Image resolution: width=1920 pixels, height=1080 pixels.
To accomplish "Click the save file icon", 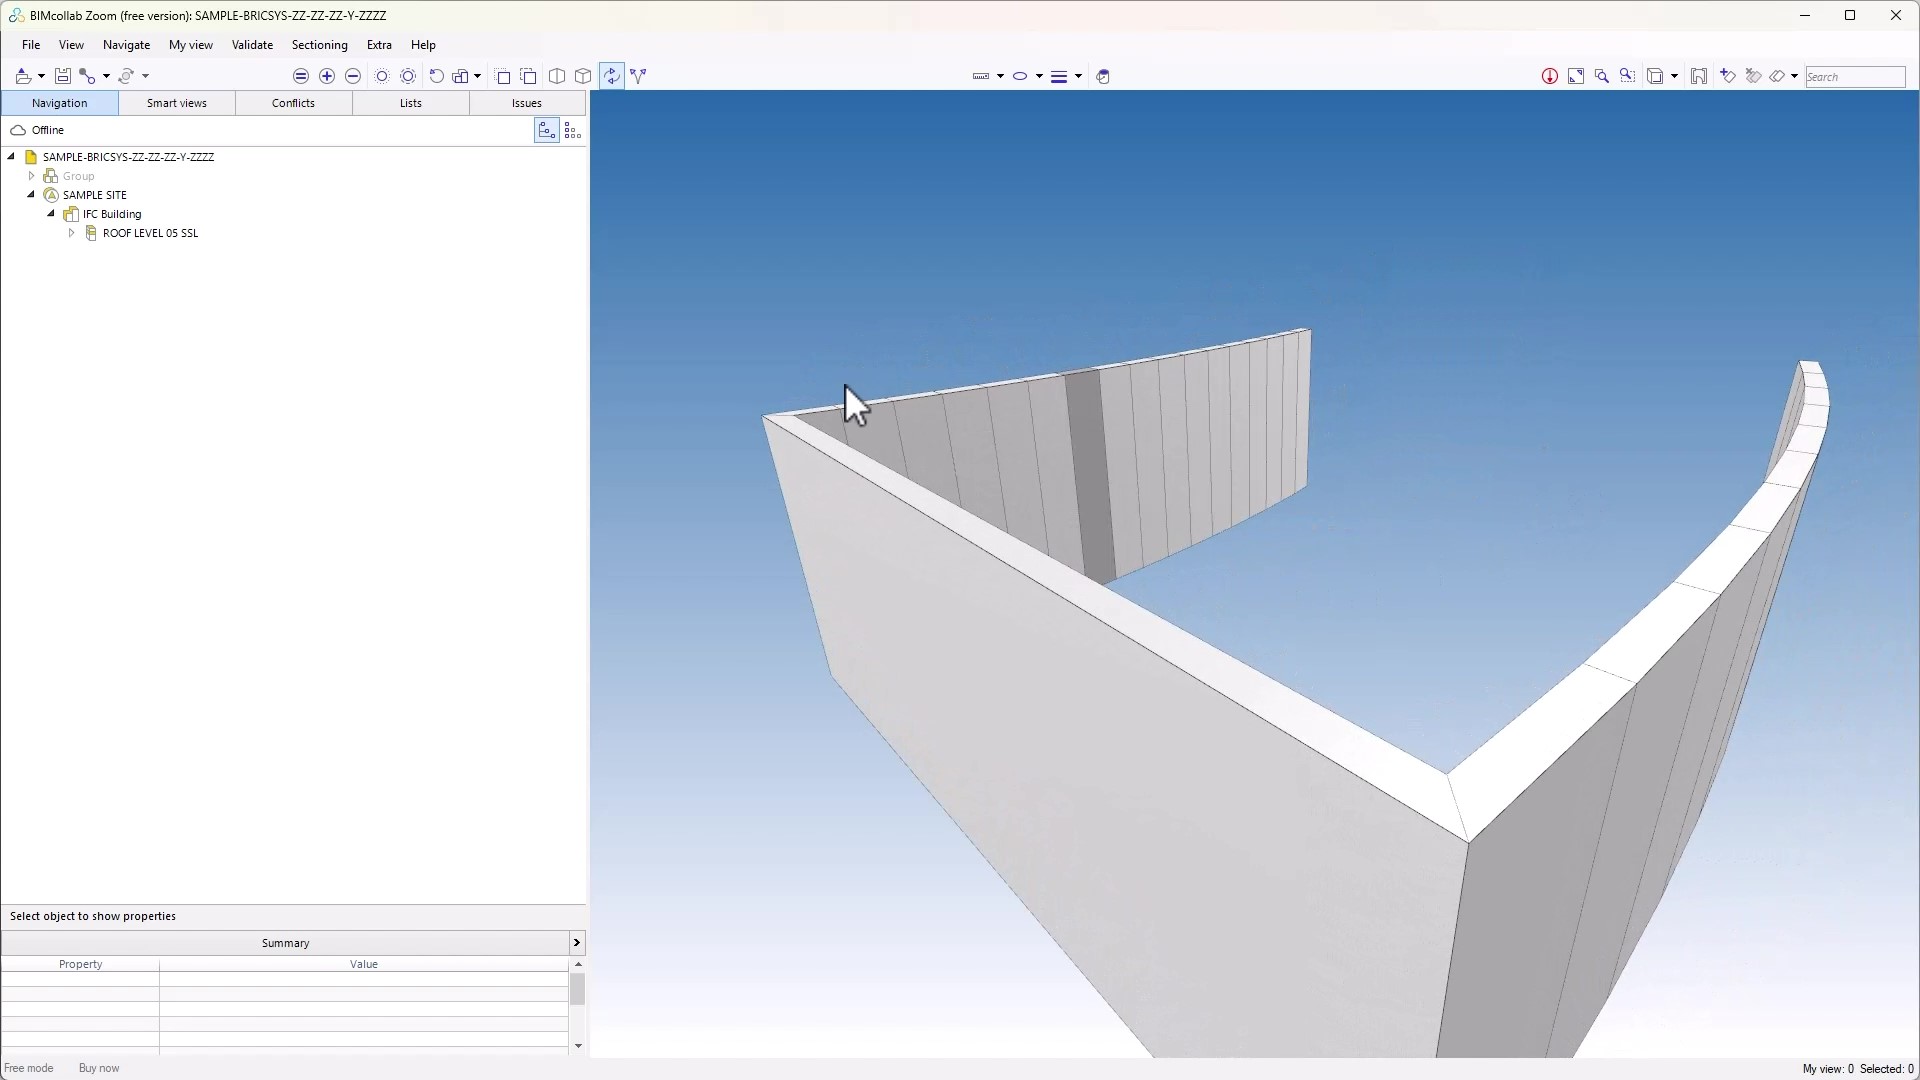I will coord(63,76).
